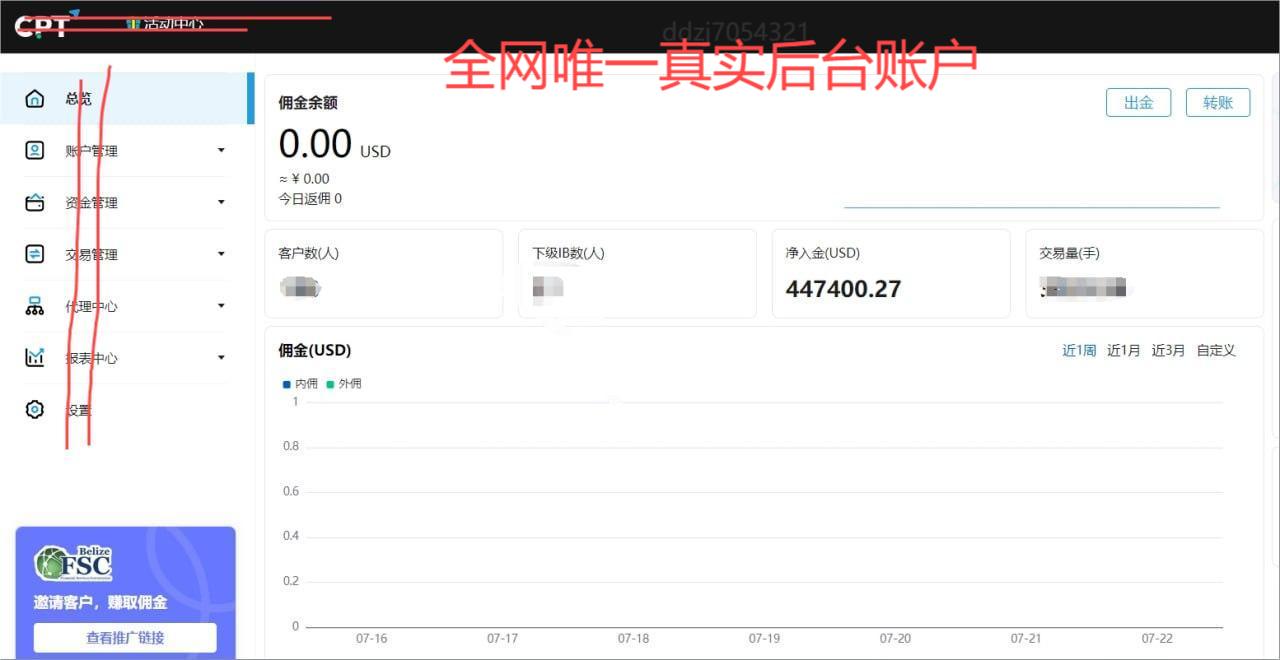This screenshot has height=660, width=1280.
Task: Click the gift icon beside 活动中心
Action: pos(133,23)
